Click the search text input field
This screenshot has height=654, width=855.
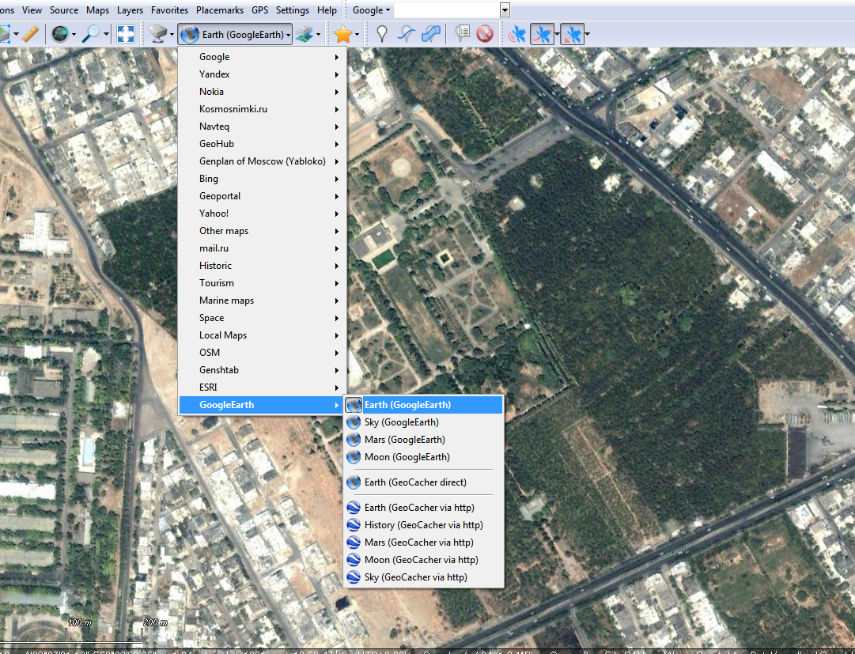coord(446,10)
